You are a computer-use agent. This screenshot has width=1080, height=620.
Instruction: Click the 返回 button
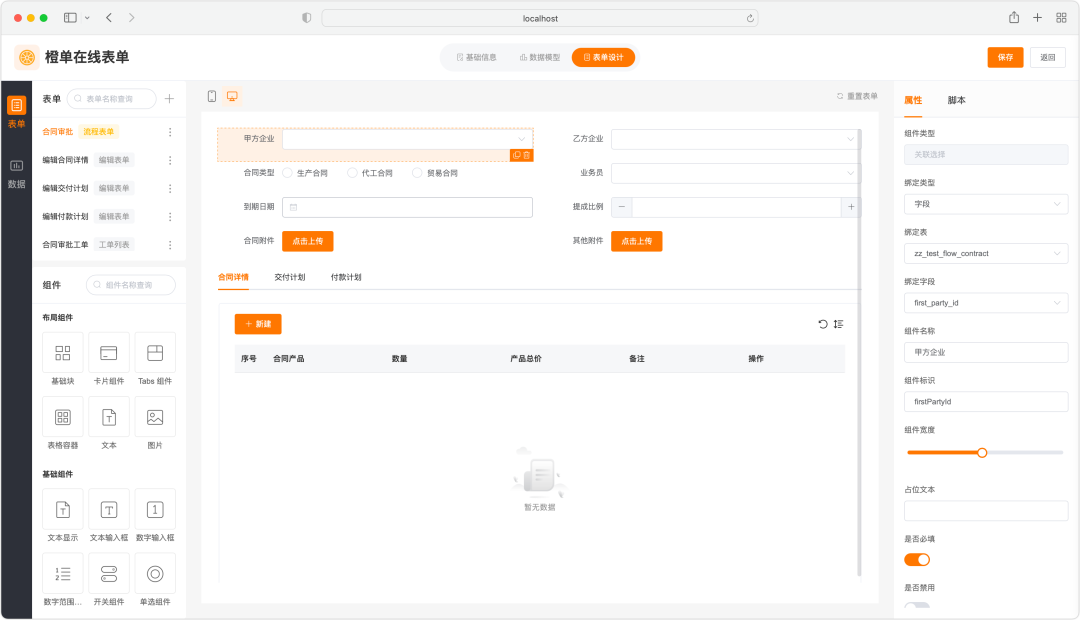click(1048, 57)
